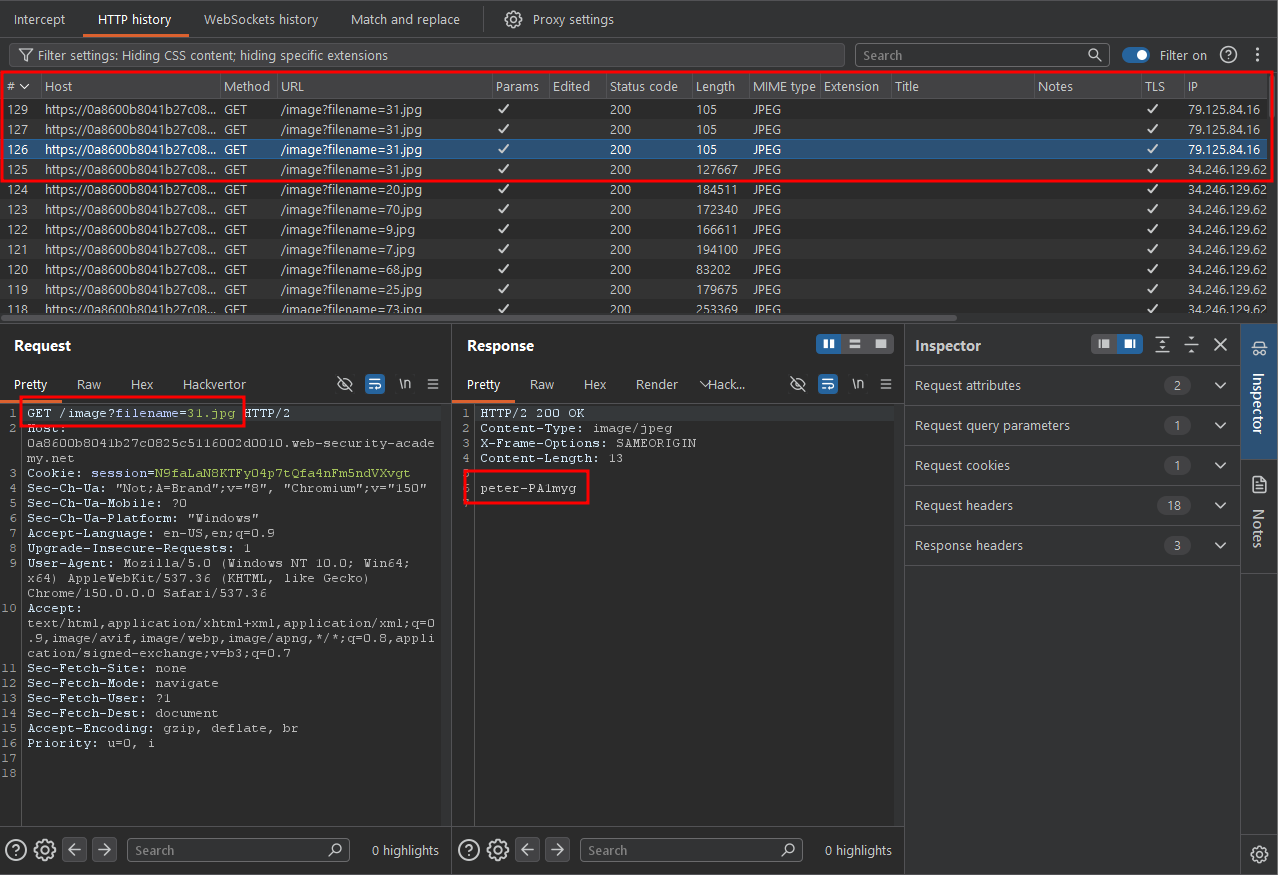Open the Response panel options menu
This screenshot has height=875, width=1278.
tap(886, 384)
